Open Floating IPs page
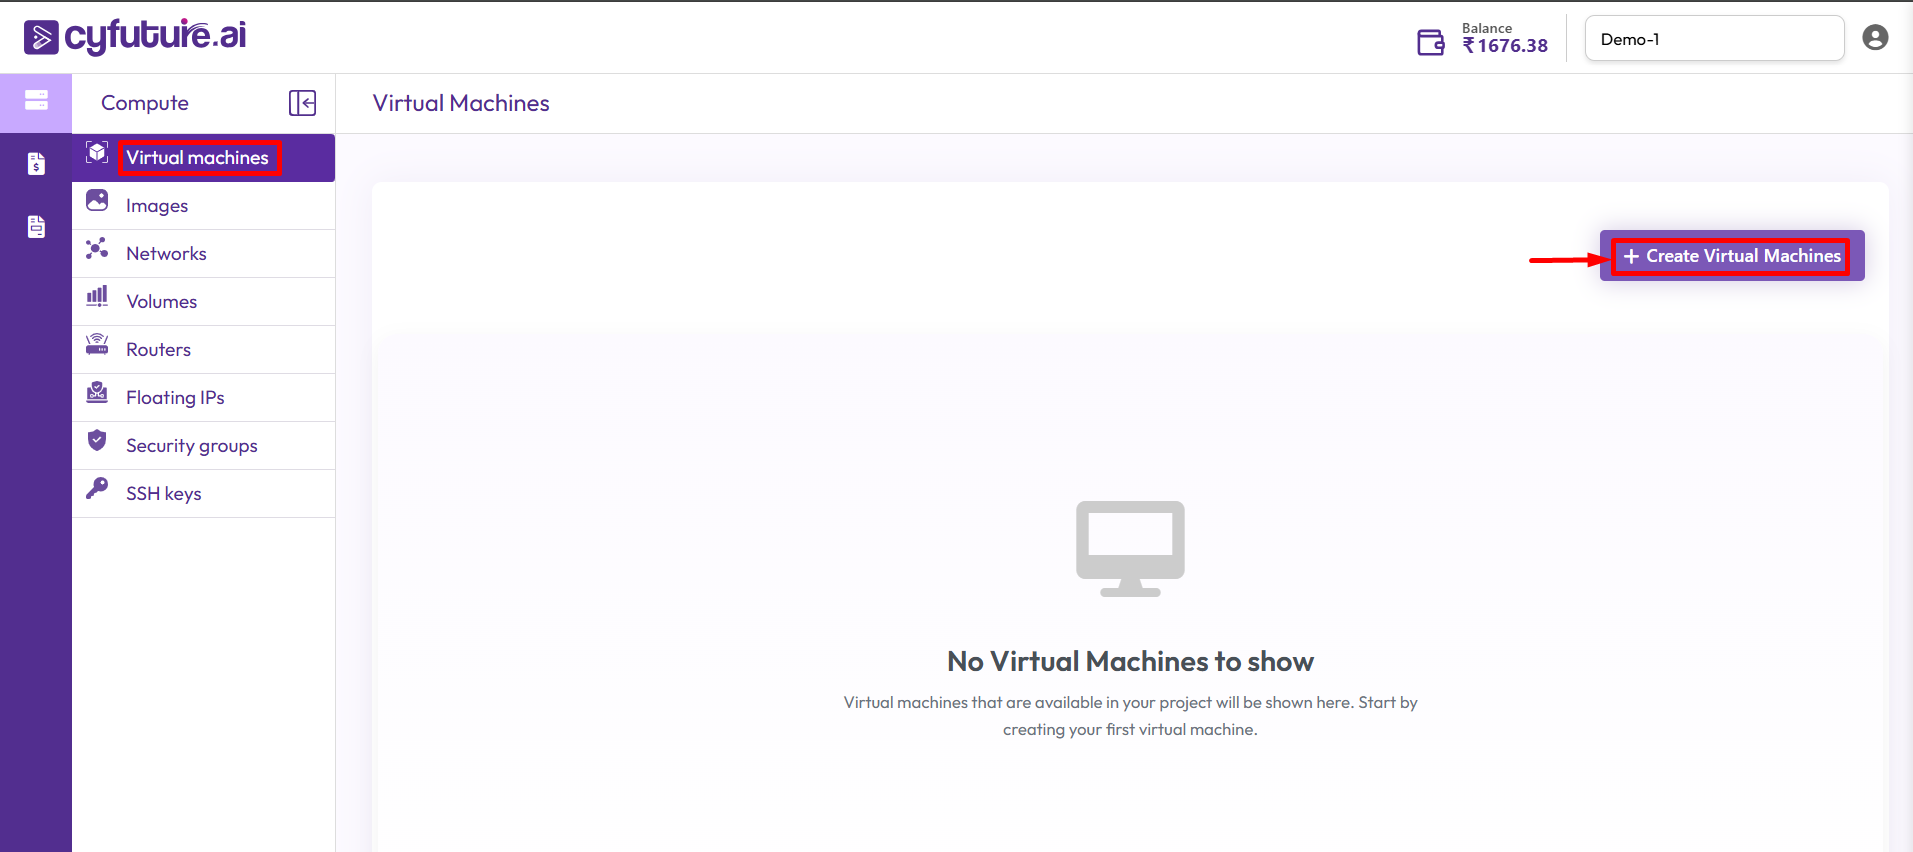 tap(175, 398)
